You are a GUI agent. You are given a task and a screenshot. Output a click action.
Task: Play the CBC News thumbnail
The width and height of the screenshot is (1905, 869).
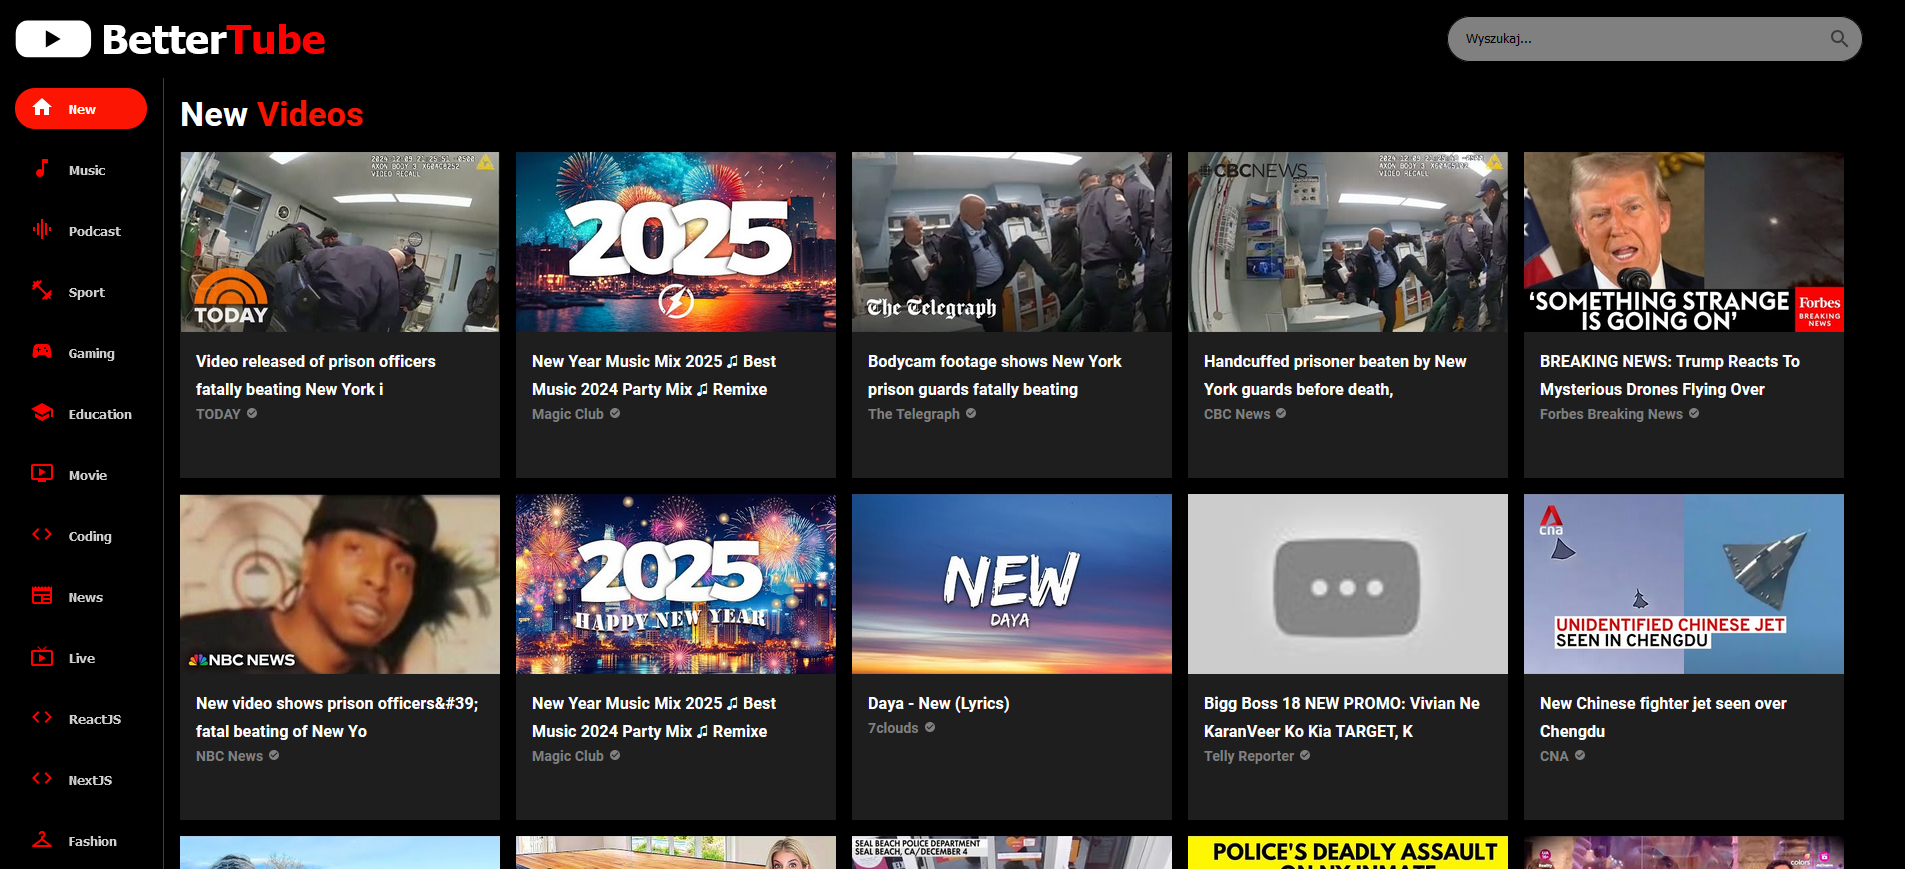(1348, 242)
